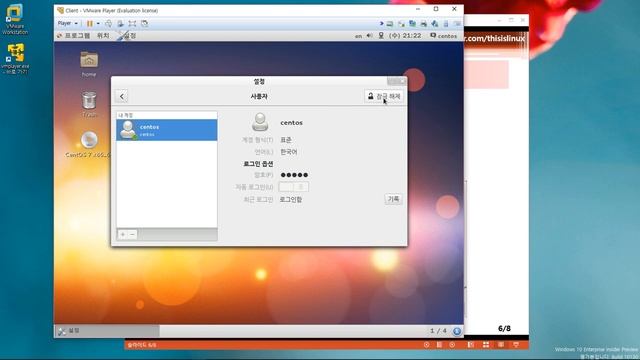This screenshot has height=360, width=640.
Task: Open the 'en' input source indicator
Action: click(358, 36)
